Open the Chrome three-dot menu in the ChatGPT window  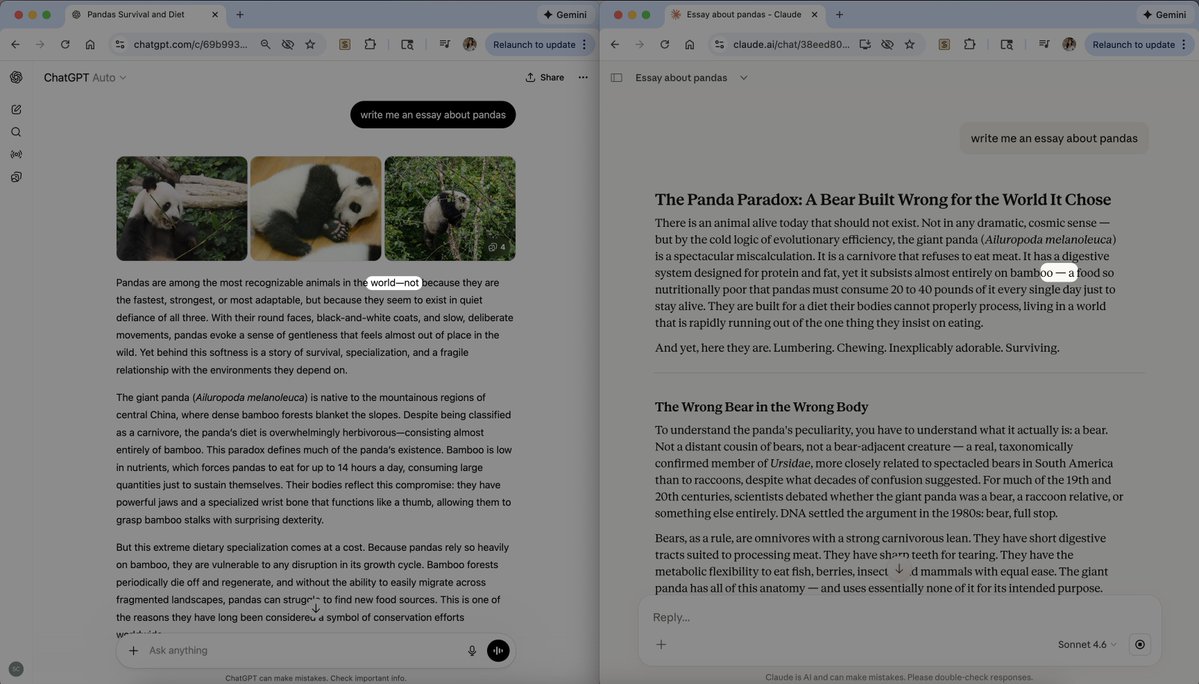584,44
